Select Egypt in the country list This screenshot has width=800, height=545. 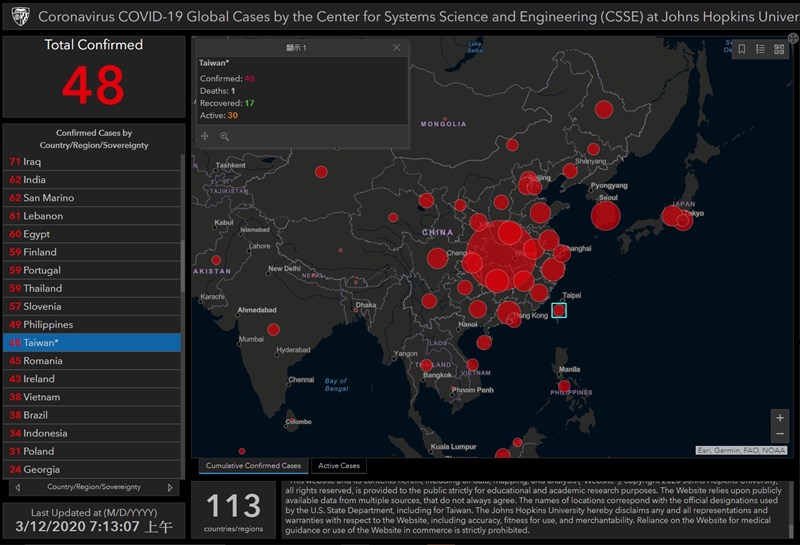pos(92,234)
